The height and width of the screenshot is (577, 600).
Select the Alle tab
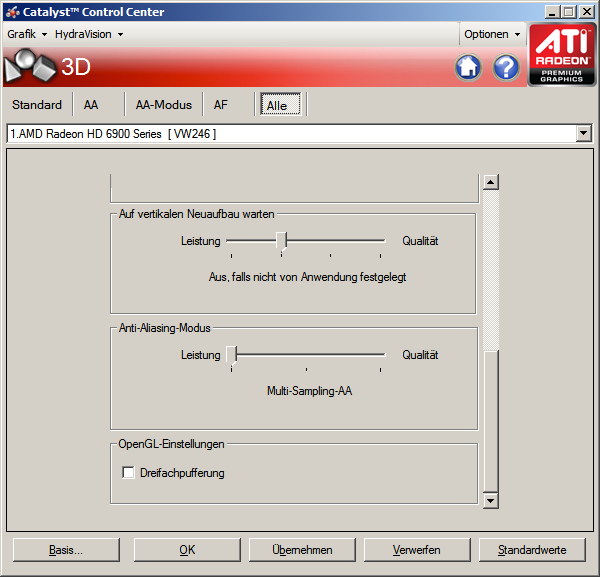coord(280,104)
